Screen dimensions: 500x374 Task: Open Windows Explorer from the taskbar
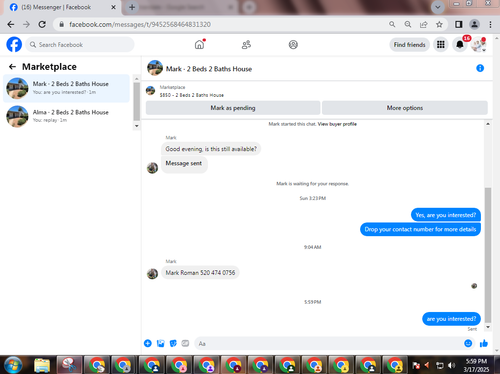tap(42, 365)
